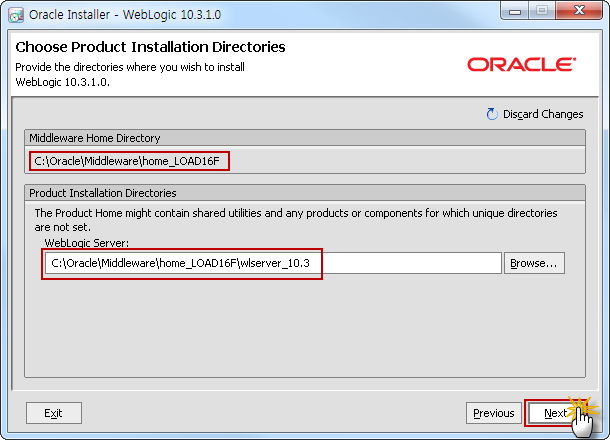
Task: Click the Next button
Action: pyautogui.click(x=555, y=413)
